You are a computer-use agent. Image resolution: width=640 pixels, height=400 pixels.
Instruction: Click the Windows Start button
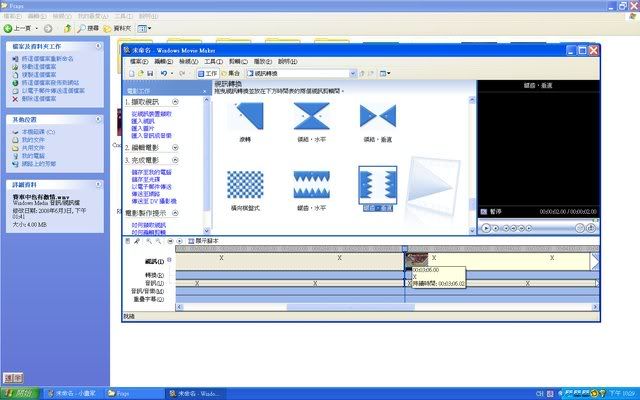18,393
